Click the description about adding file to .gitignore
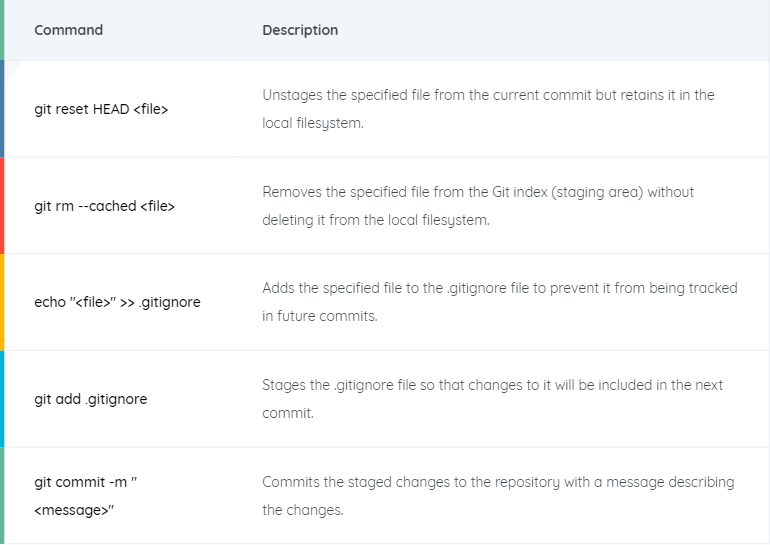This screenshot has height=545, width=770. (500, 302)
